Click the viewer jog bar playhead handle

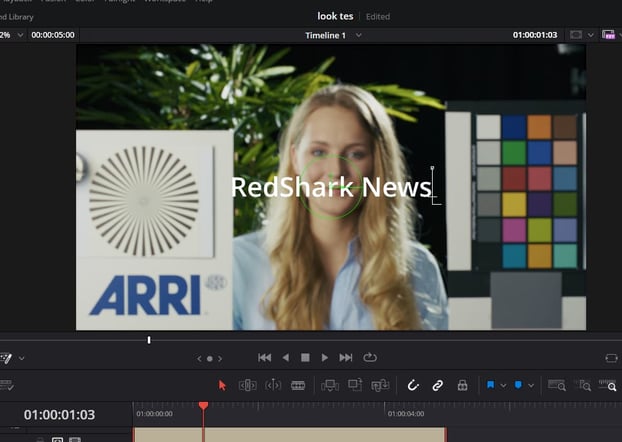(x=149, y=340)
